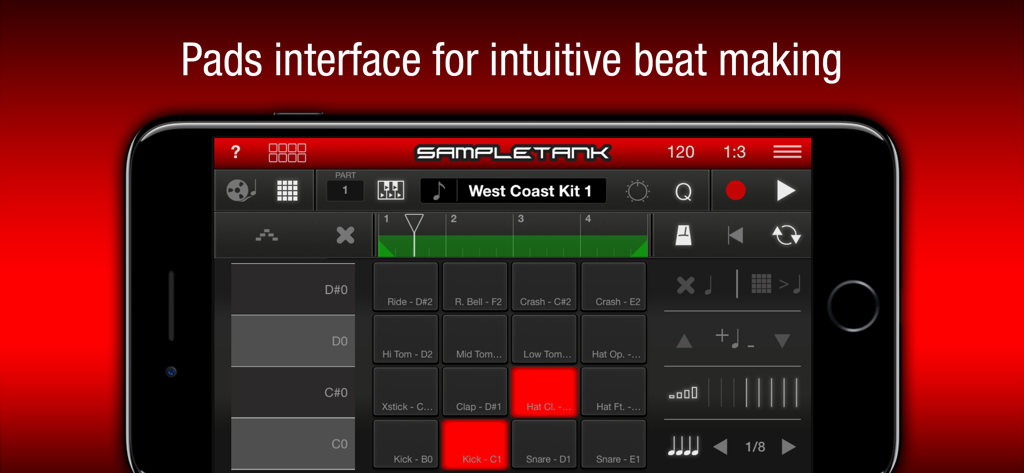Decrease note value with left arrow
Image resolution: width=1024 pixels, height=473 pixels.
tap(720, 447)
